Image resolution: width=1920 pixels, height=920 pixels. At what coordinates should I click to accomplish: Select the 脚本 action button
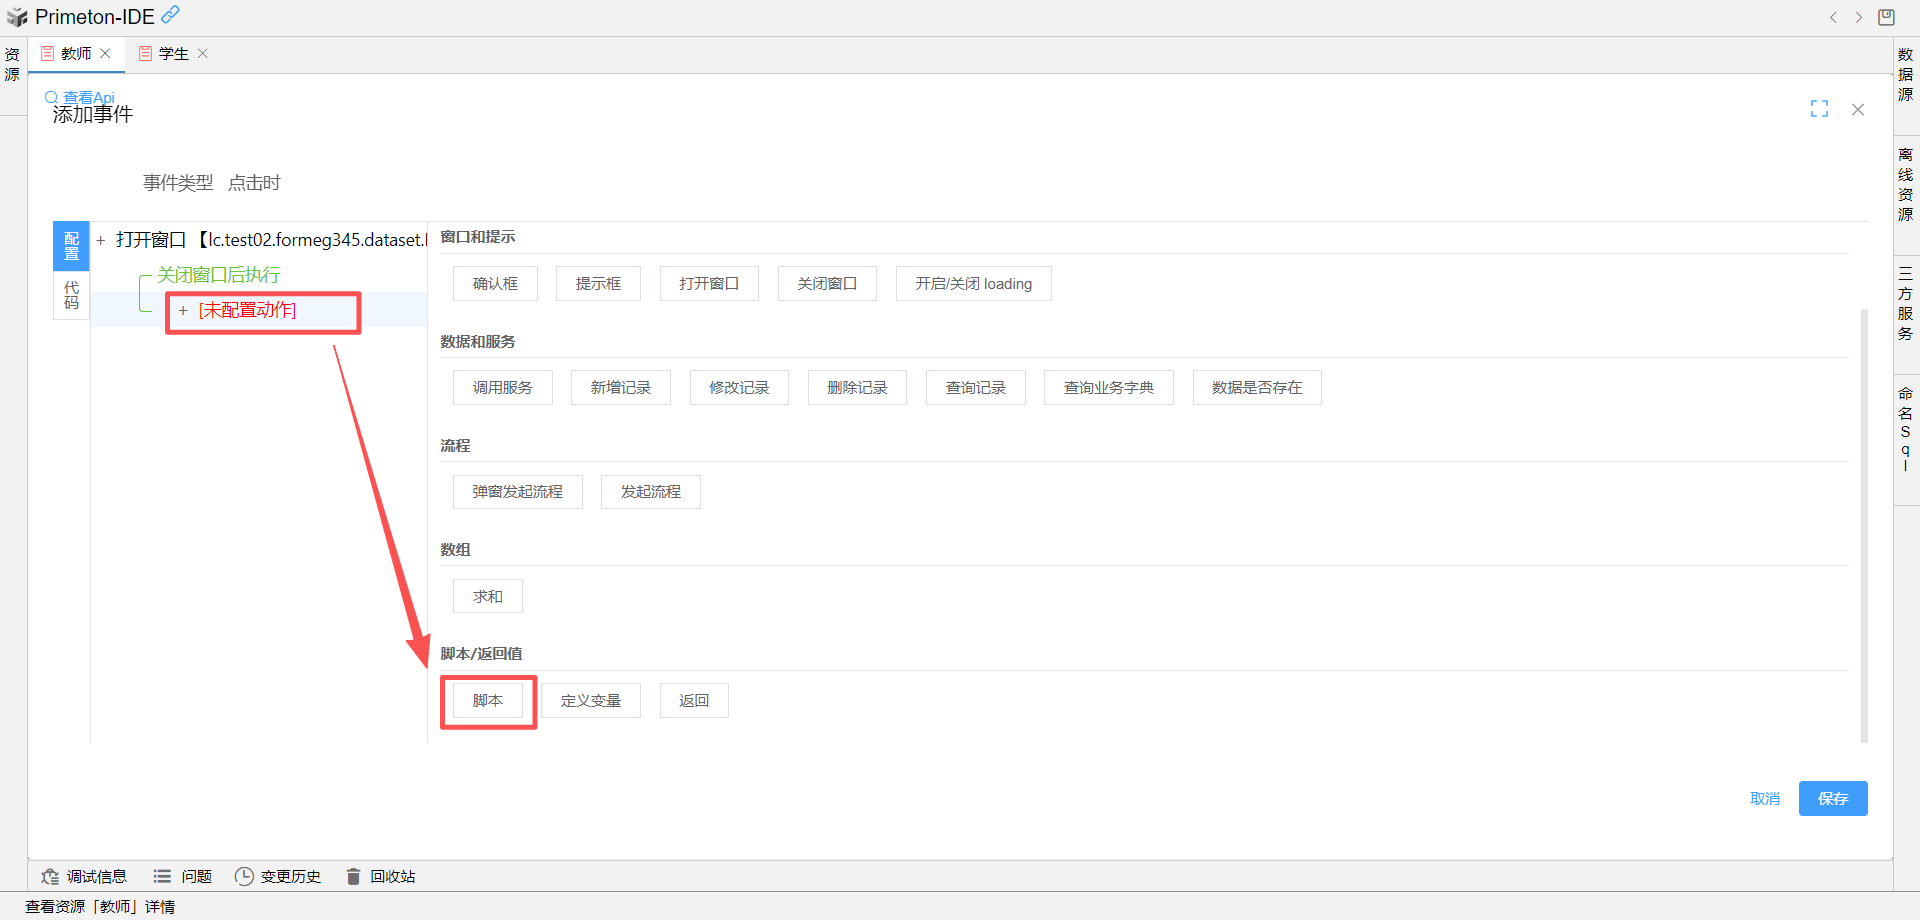[x=488, y=701]
